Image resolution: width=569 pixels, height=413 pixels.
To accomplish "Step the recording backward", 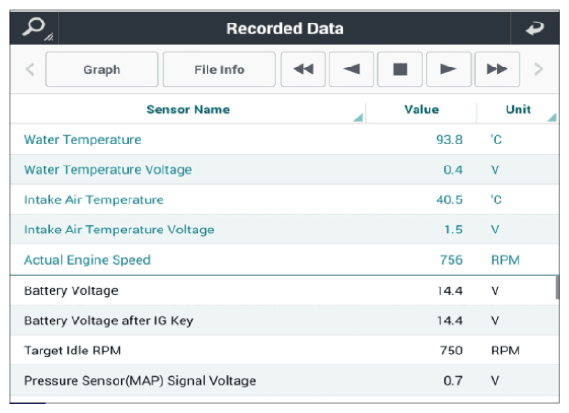I will [351, 69].
